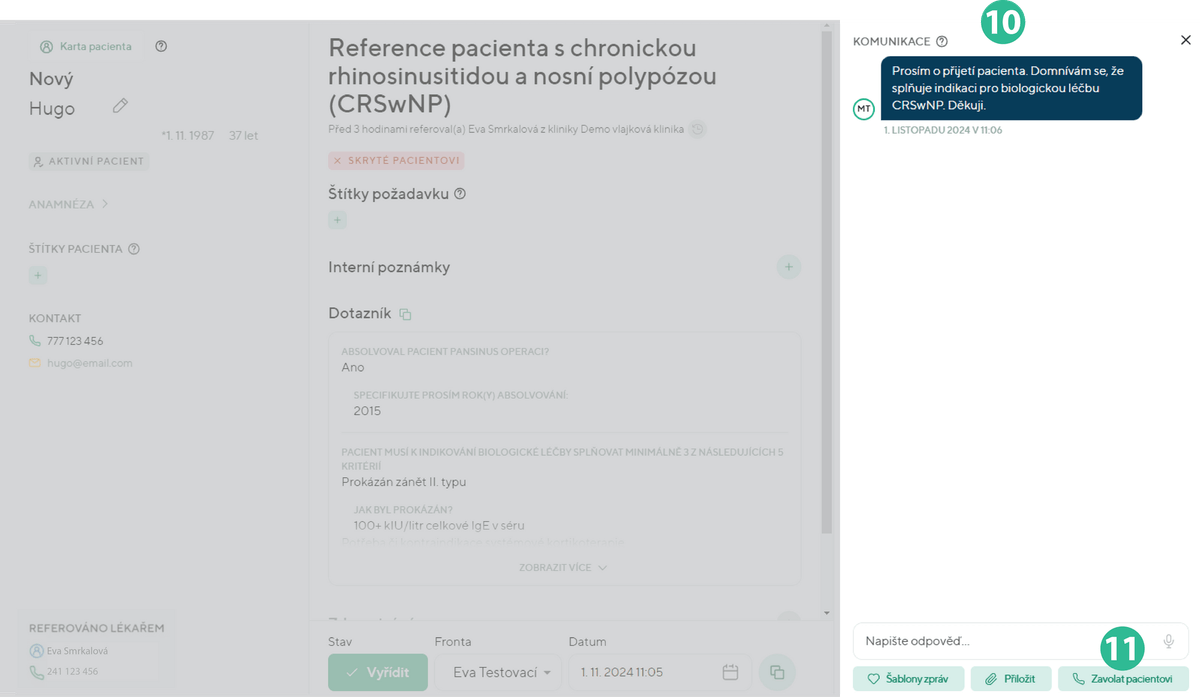Screen dimensions: 1200x697
Task: Expand questionnaire with Zobrazit více
Action: click(563, 567)
